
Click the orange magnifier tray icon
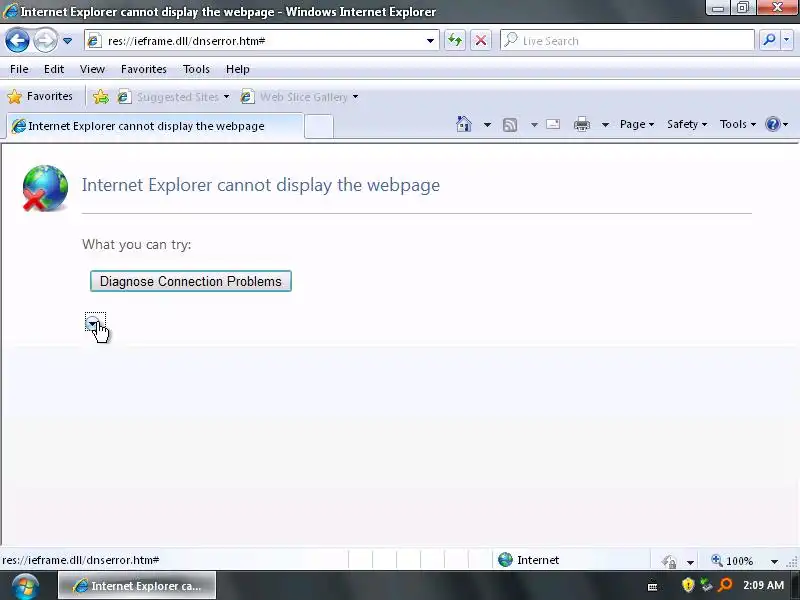pos(725,584)
